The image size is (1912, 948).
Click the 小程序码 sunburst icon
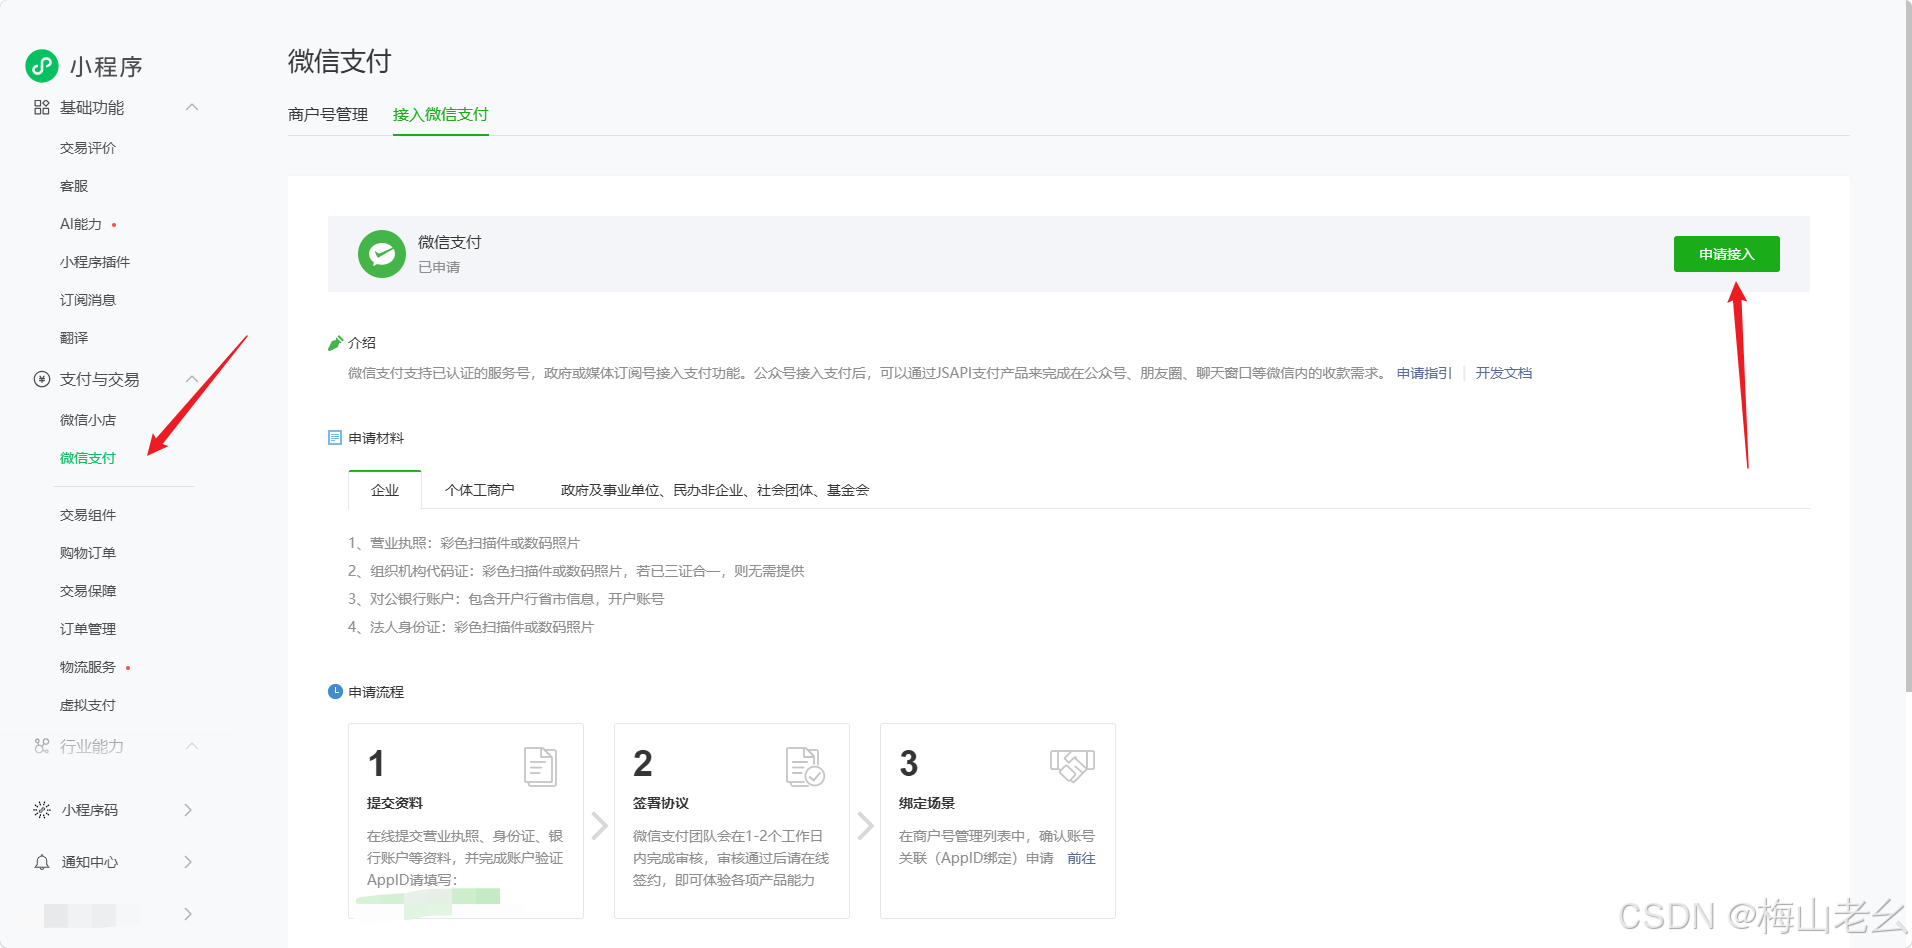tap(41, 810)
